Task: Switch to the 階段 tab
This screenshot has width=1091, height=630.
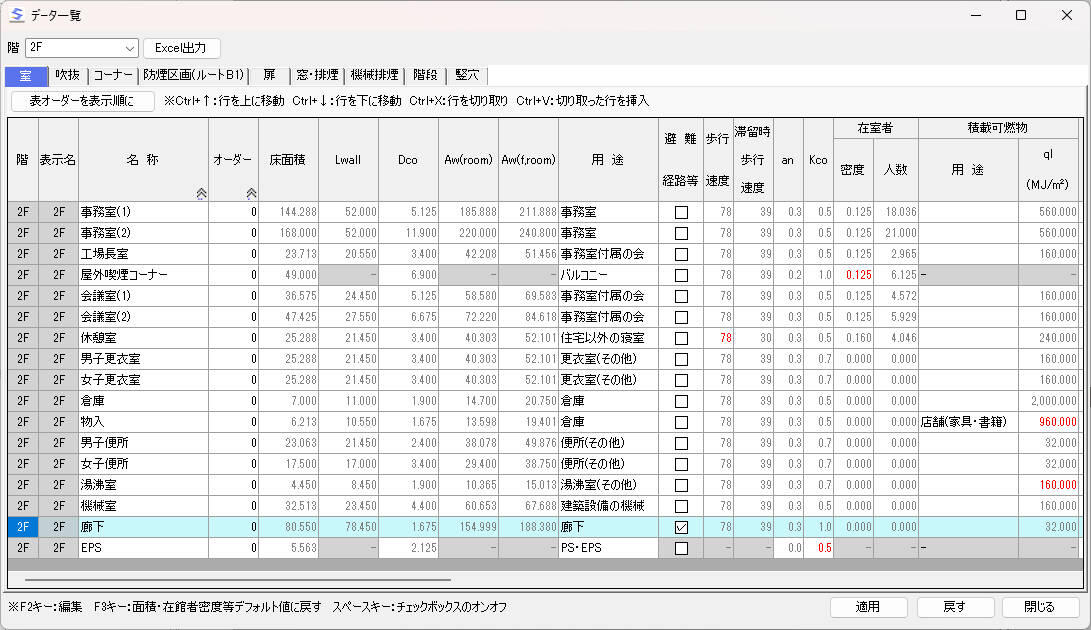Action: click(x=425, y=75)
